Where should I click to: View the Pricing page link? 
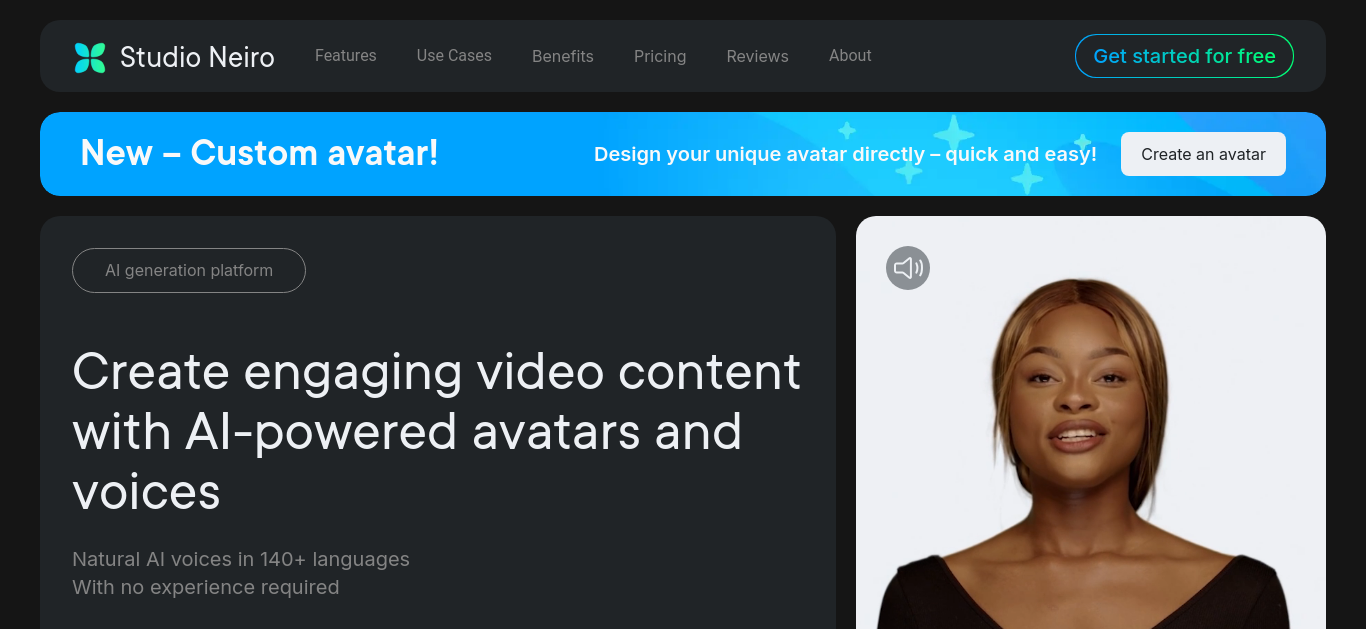click(660, 56)
